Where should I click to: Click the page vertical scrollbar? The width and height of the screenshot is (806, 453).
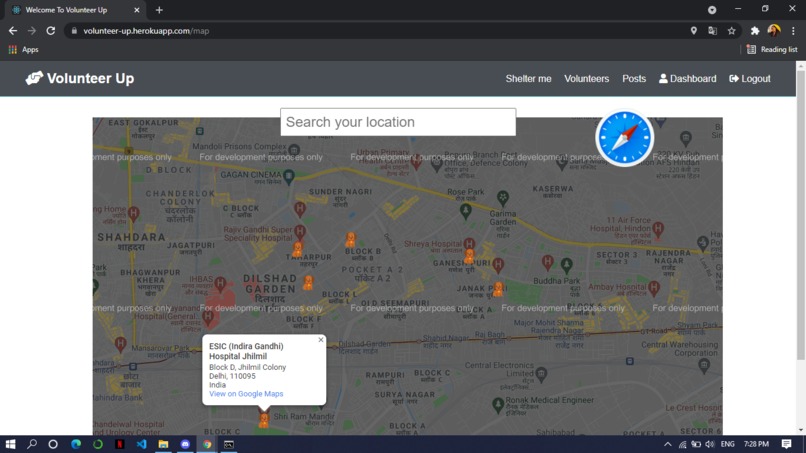click(800, 215)
